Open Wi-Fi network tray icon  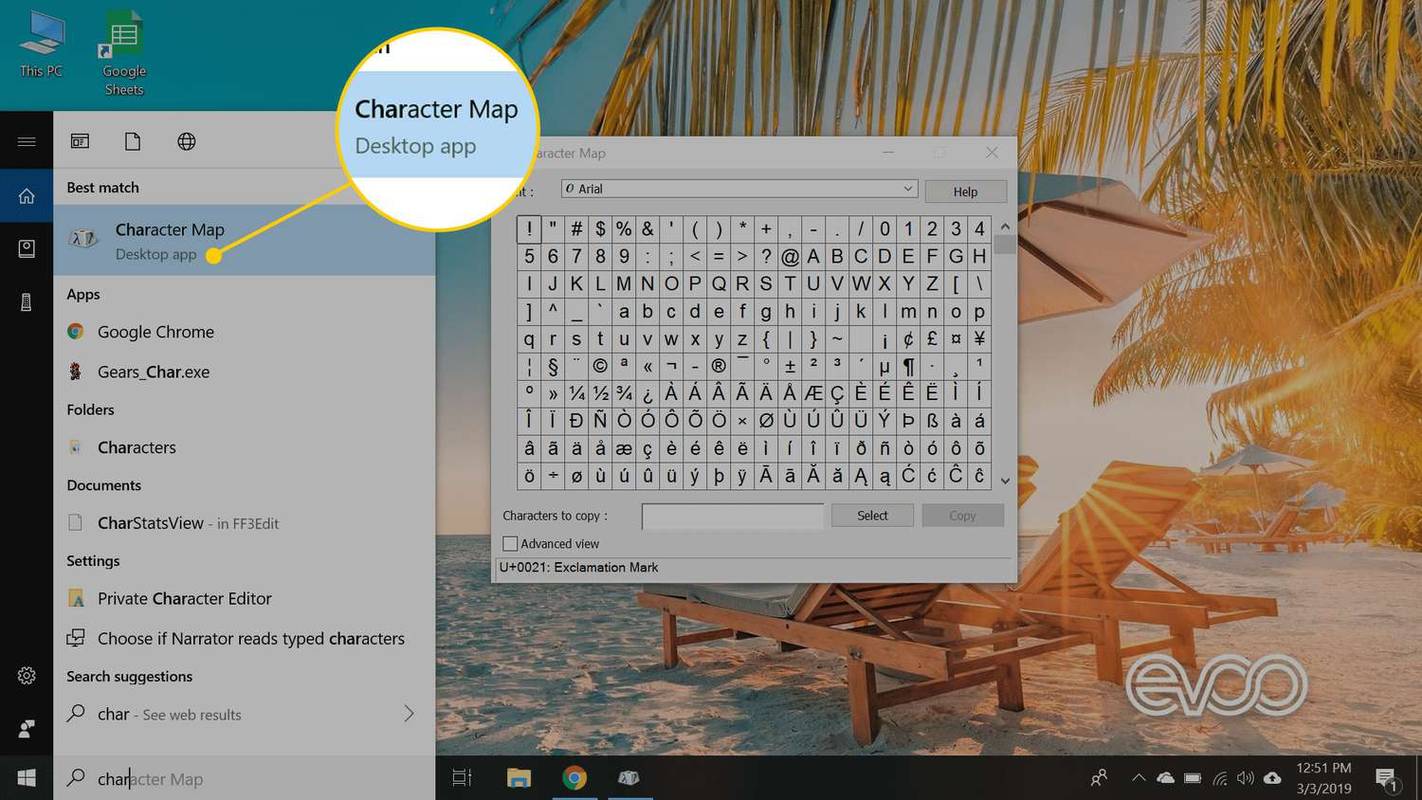pos(1220,778)
